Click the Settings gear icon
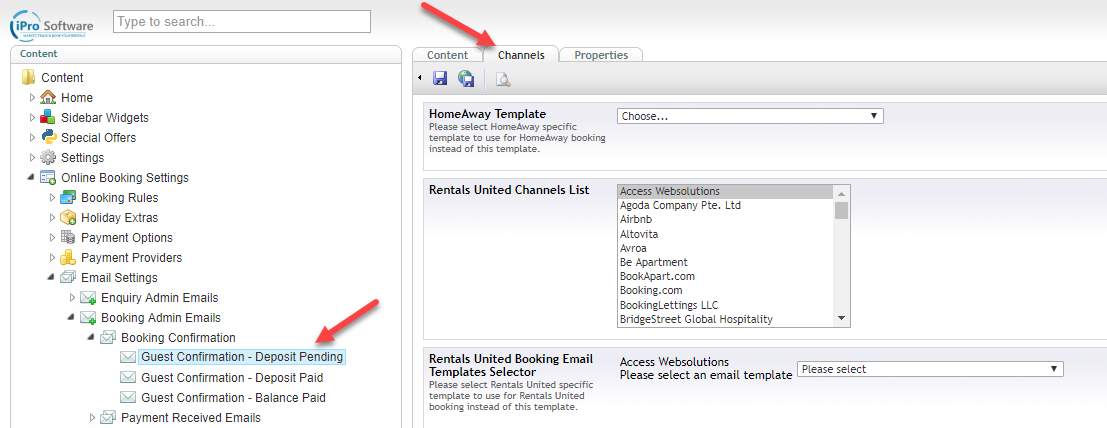 coord(47,157)
